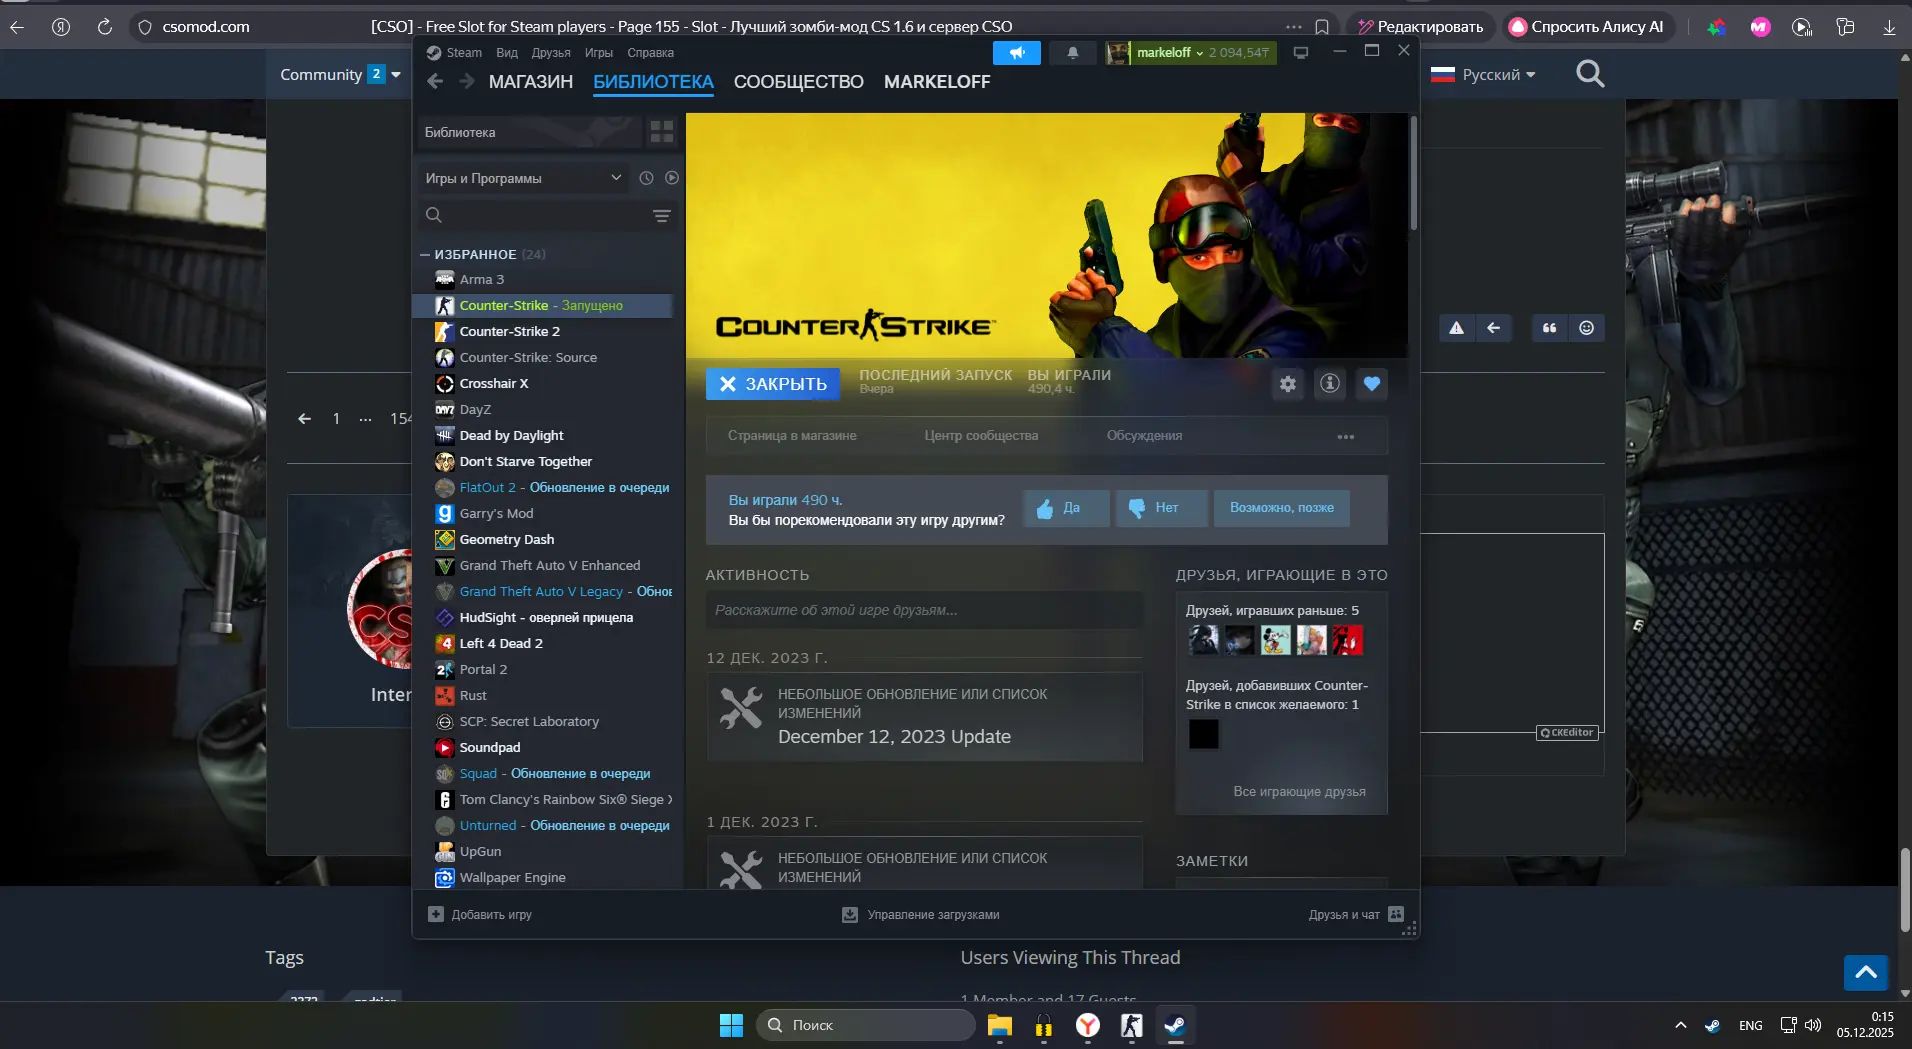The width and height of the screenshot is (1912, 1049).
Task: Click forum post quote icon
Action: click(x=1549, y=328)
